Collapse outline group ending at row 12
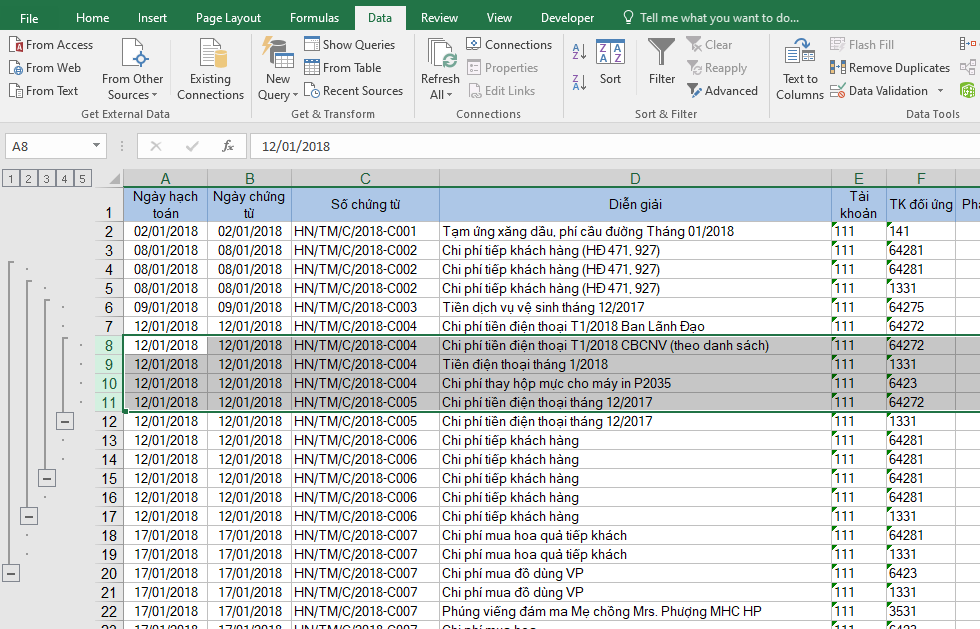Image resolution: width=980 pixels, height=629 pixels. 65,421
